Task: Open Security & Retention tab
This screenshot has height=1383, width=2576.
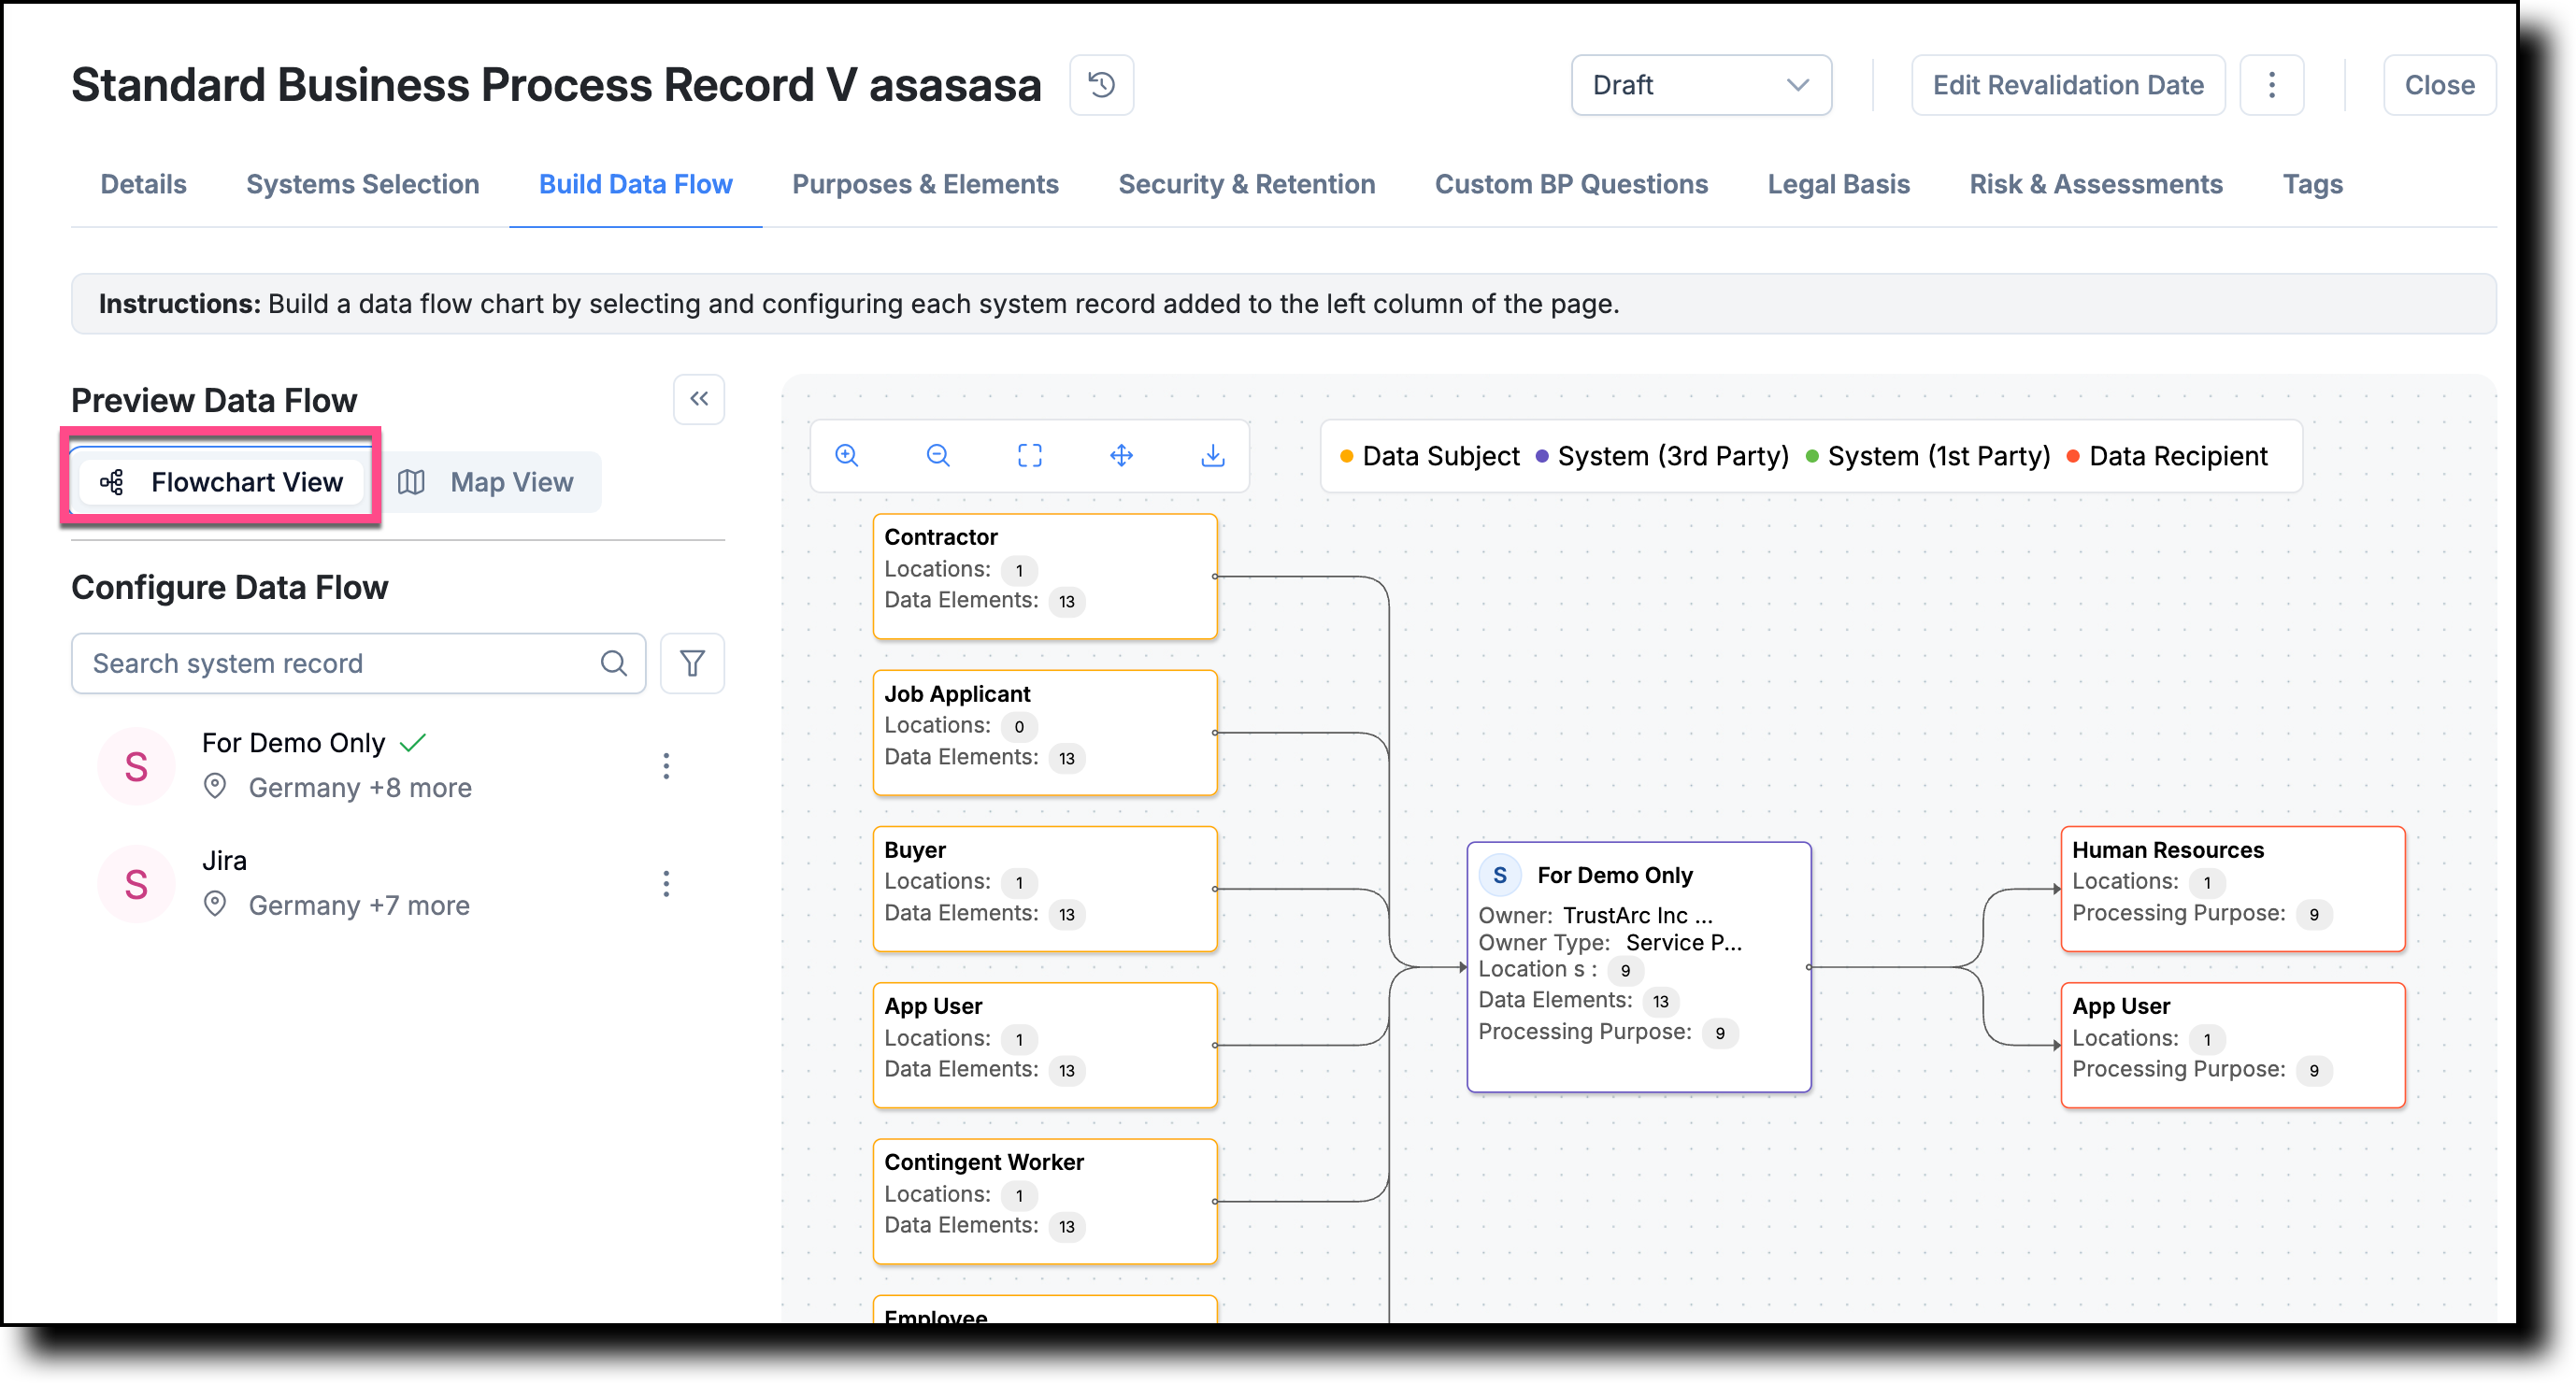Action: [x=1246, y=184]
